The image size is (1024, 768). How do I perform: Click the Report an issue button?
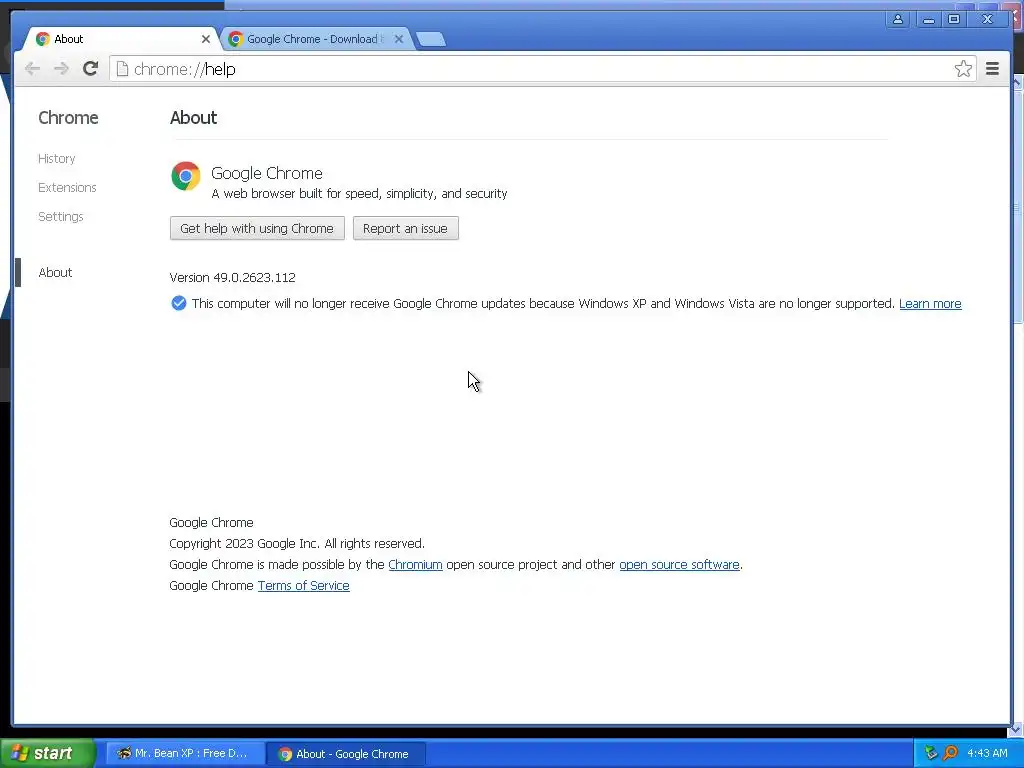click(x=406, y=229)
